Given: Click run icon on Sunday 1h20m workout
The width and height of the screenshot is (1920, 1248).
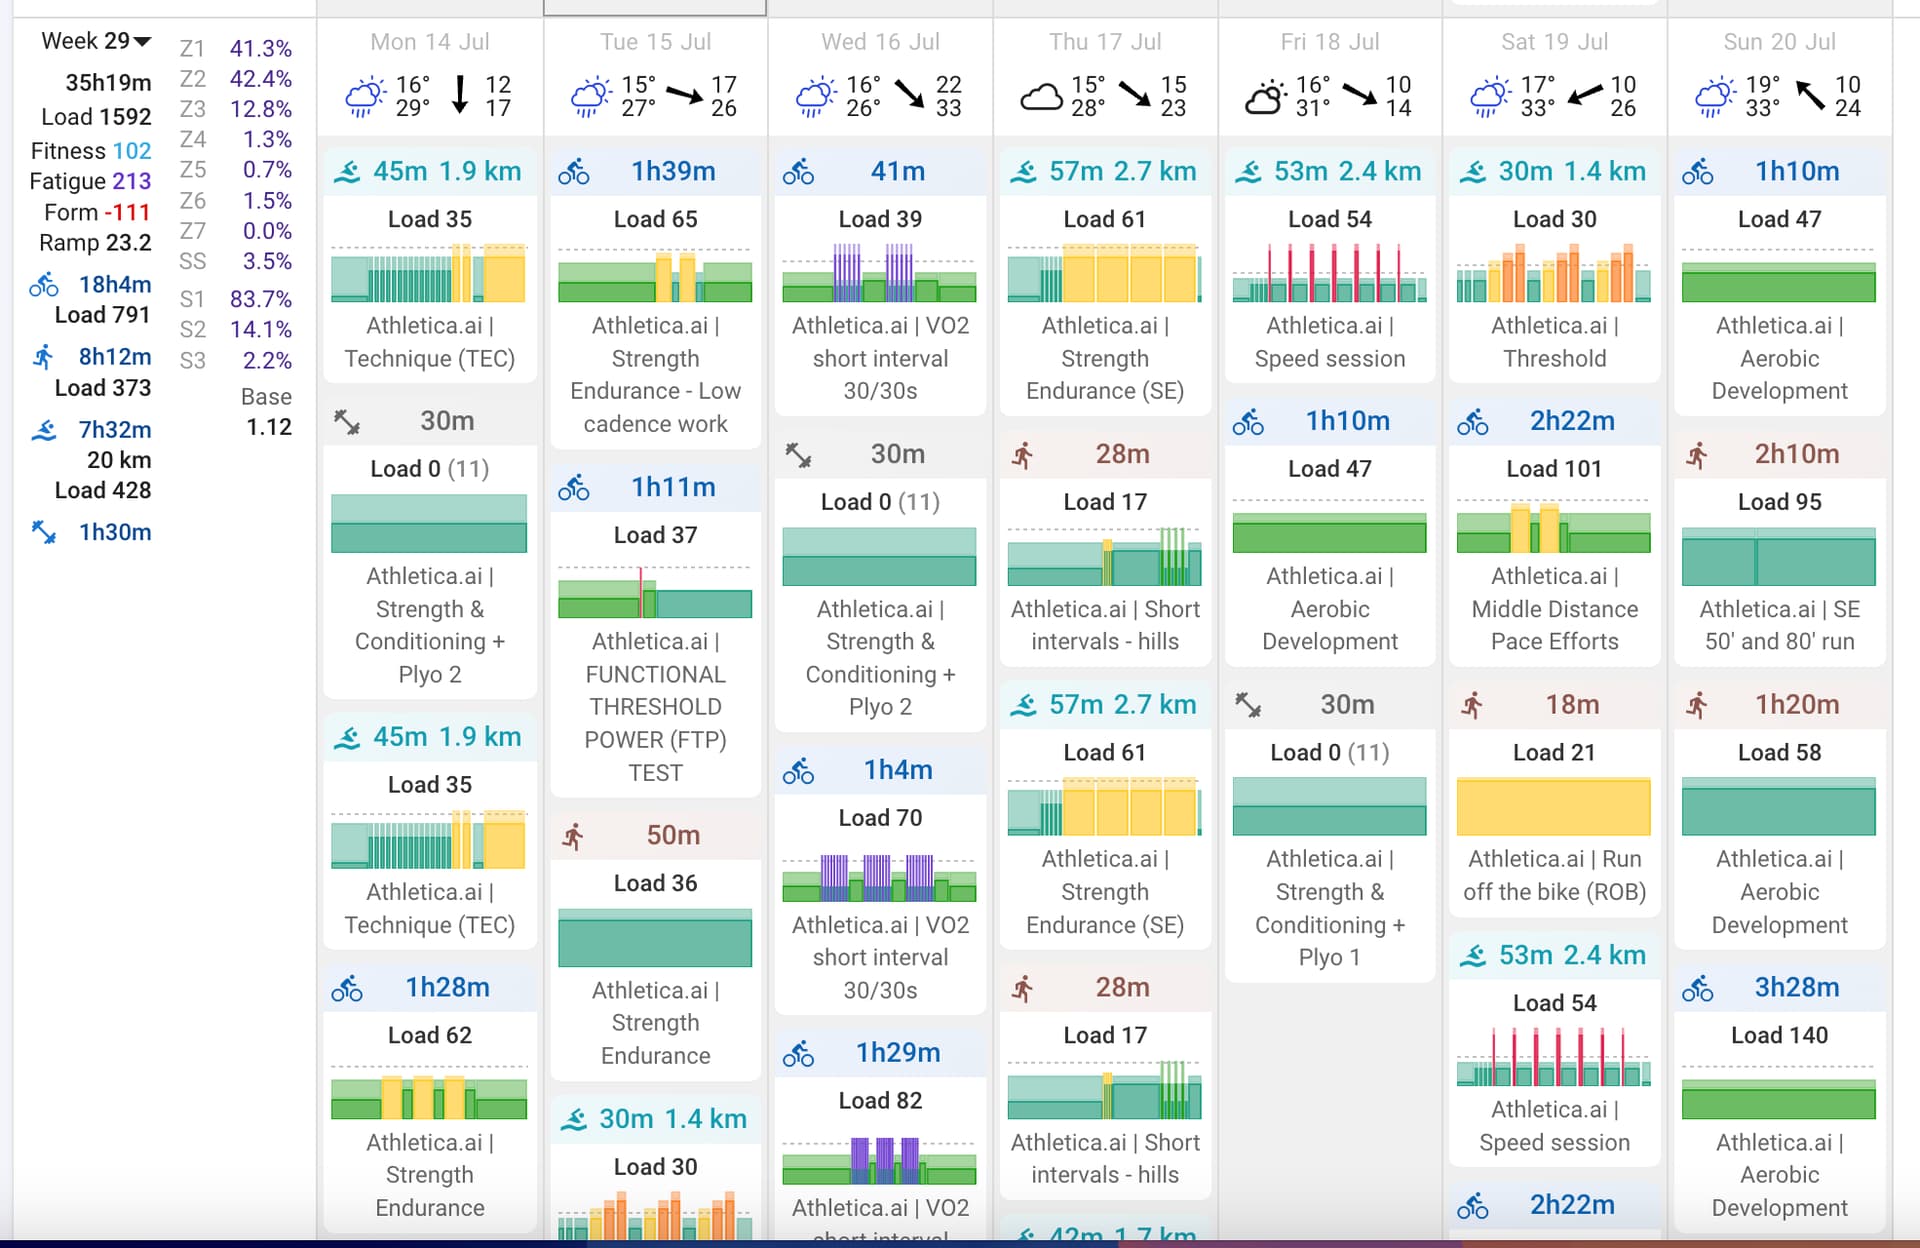Looking at the screenshot, I should pyautogui.click(x=1697, y=705).
